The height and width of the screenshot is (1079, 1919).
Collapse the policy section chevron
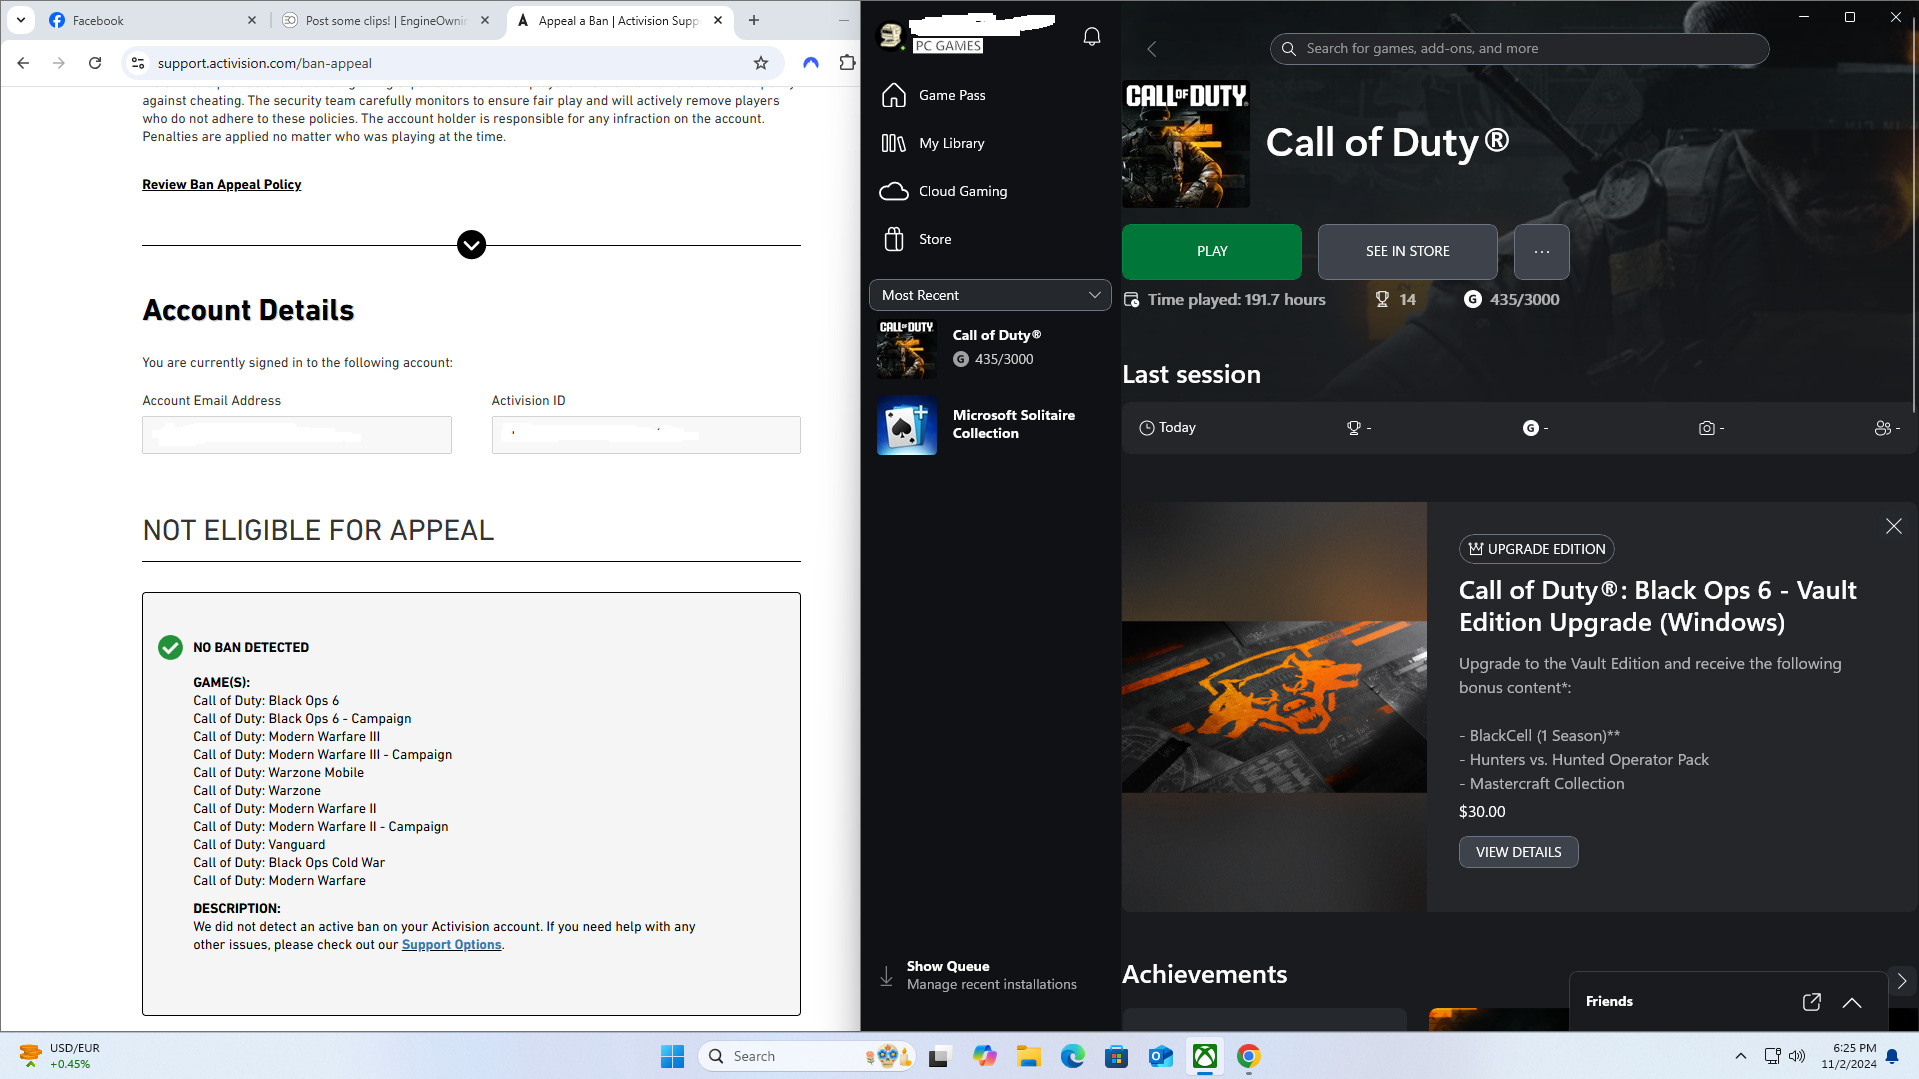click(x=471, y=245)
